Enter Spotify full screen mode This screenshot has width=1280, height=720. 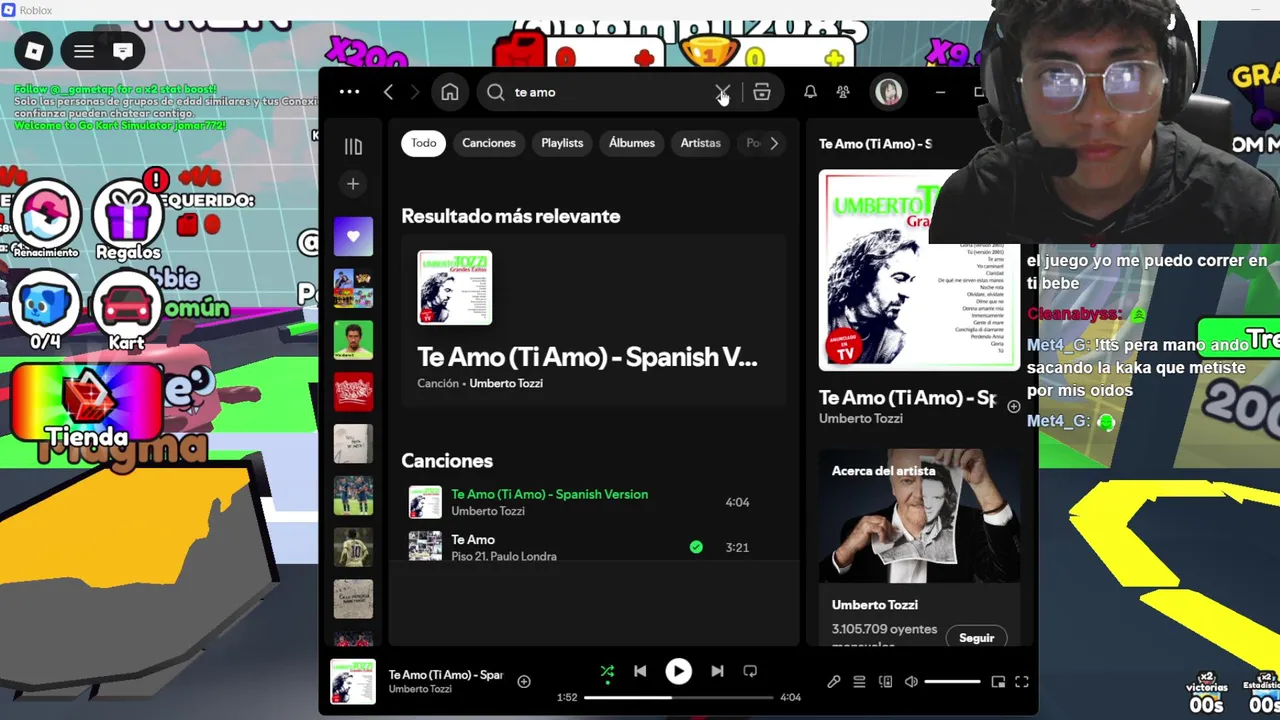click(x=1022, y=682)
